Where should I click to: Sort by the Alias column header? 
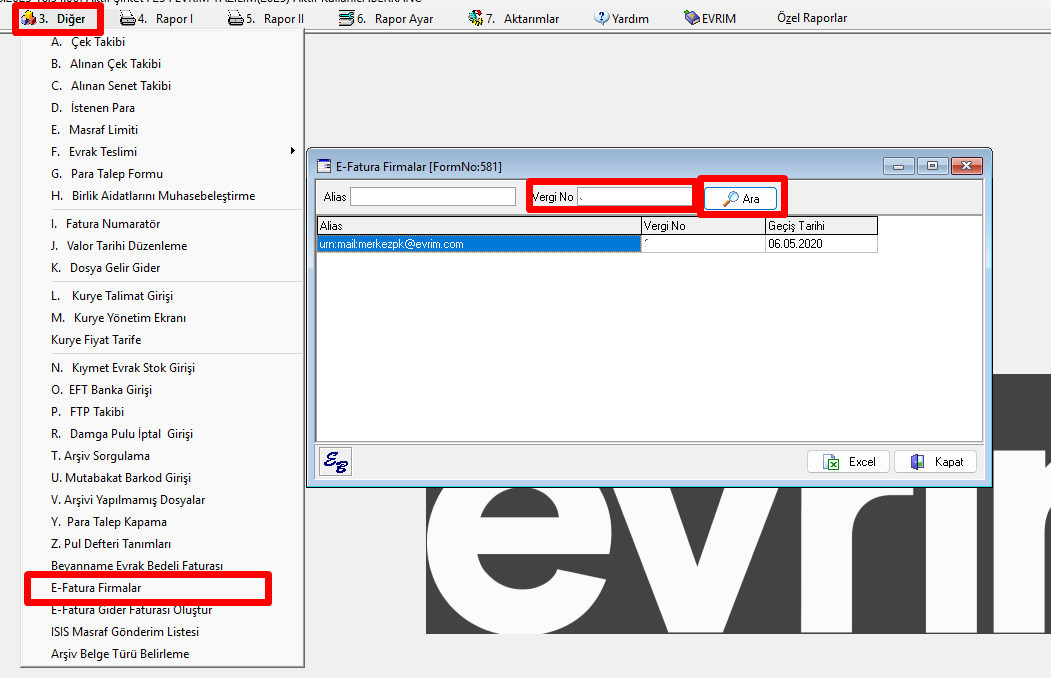point(479,226)
